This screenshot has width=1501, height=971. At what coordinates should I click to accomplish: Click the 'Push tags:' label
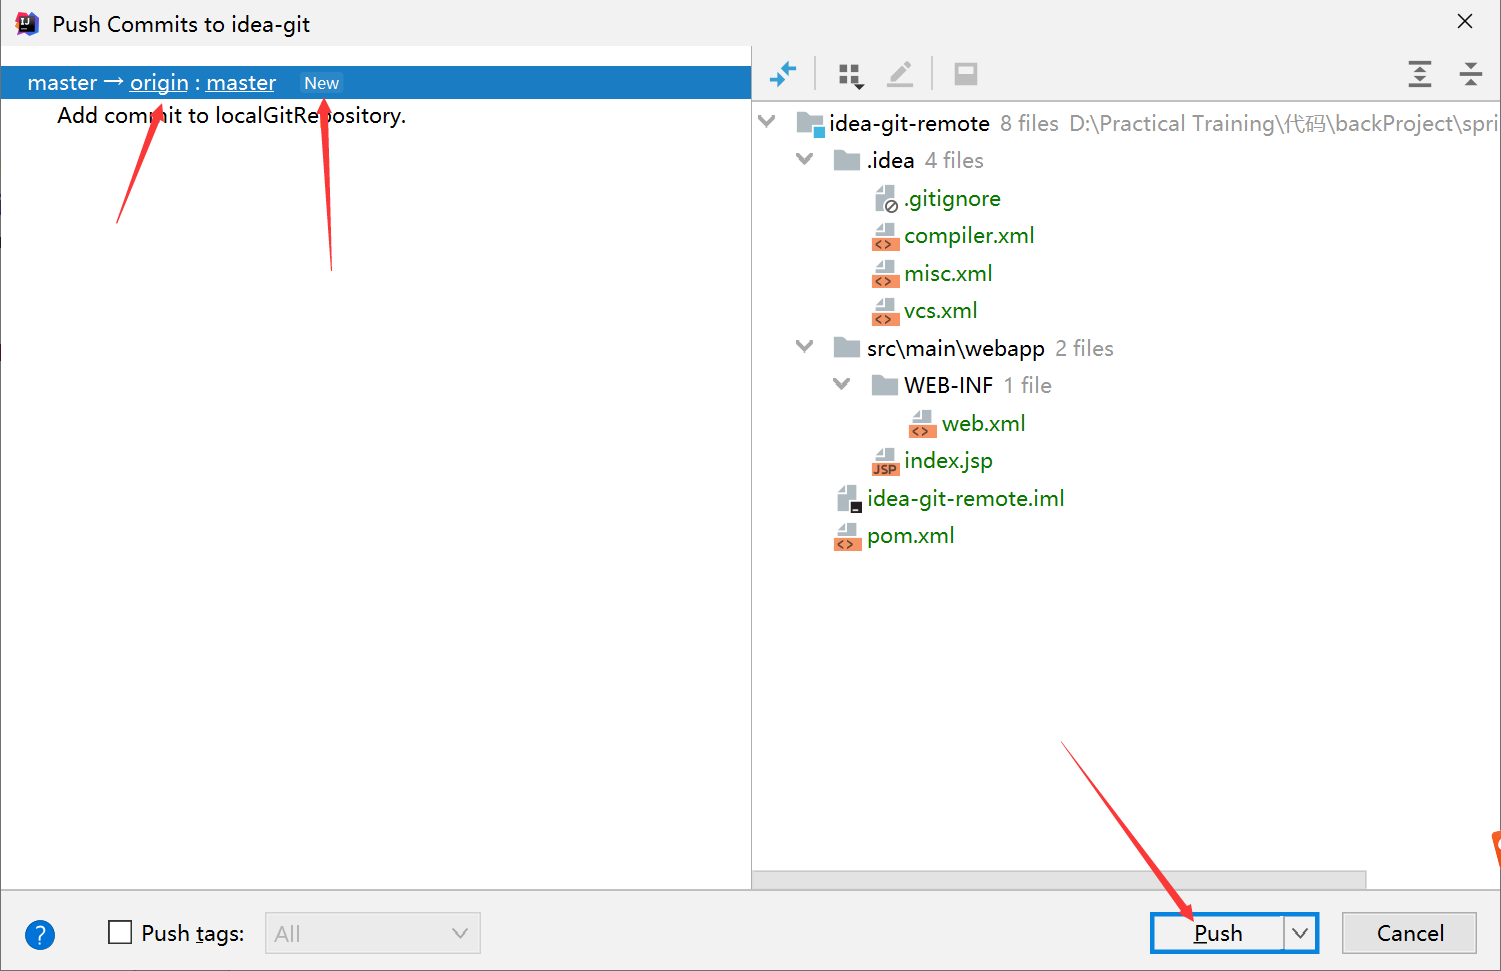[193, 934]
